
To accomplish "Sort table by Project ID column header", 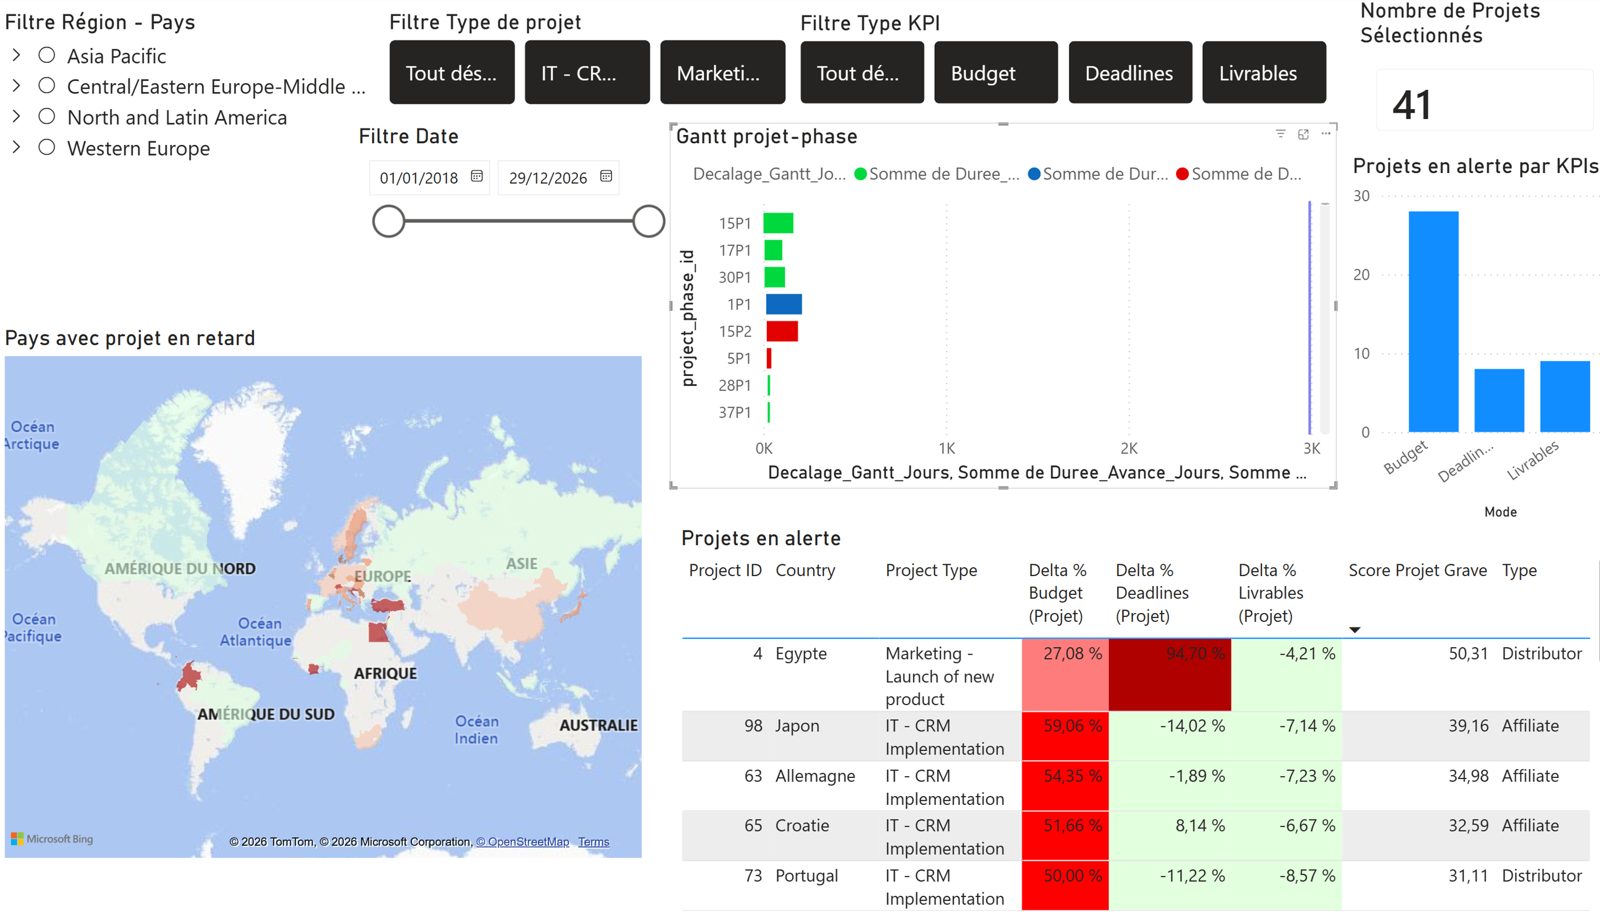I will coord(725,570).
